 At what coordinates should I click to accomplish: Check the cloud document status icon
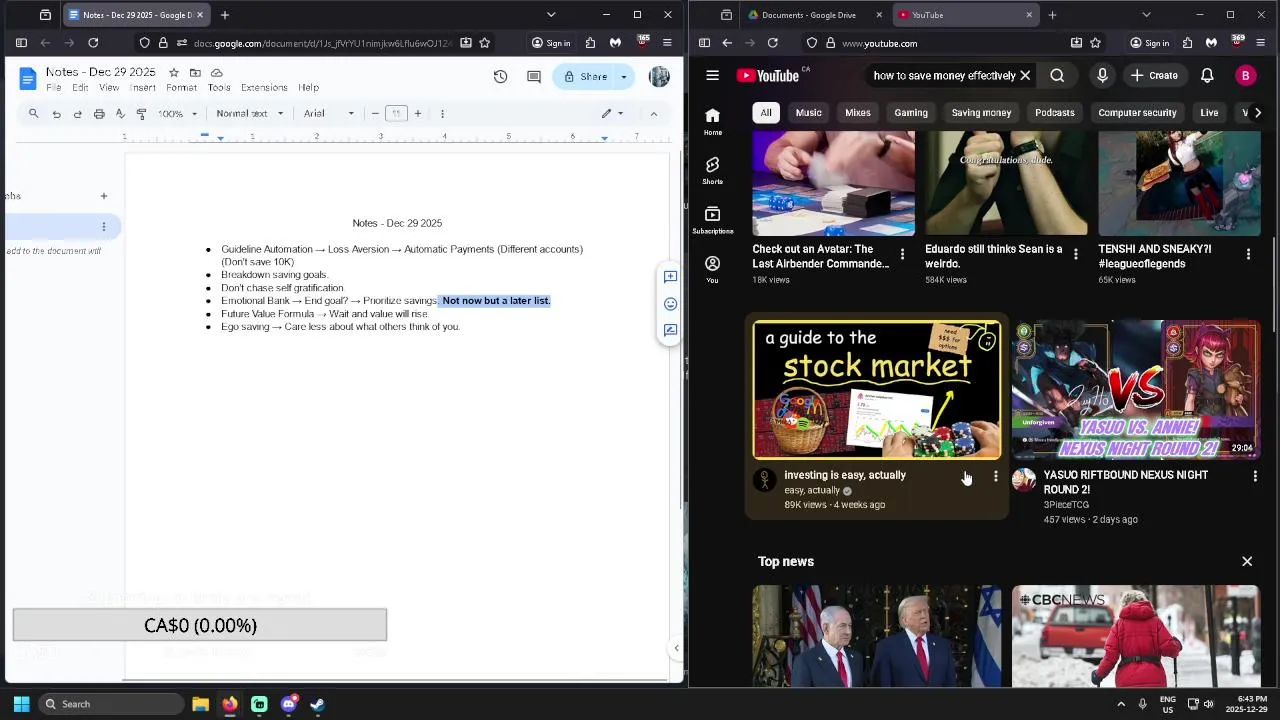(216, 73)
